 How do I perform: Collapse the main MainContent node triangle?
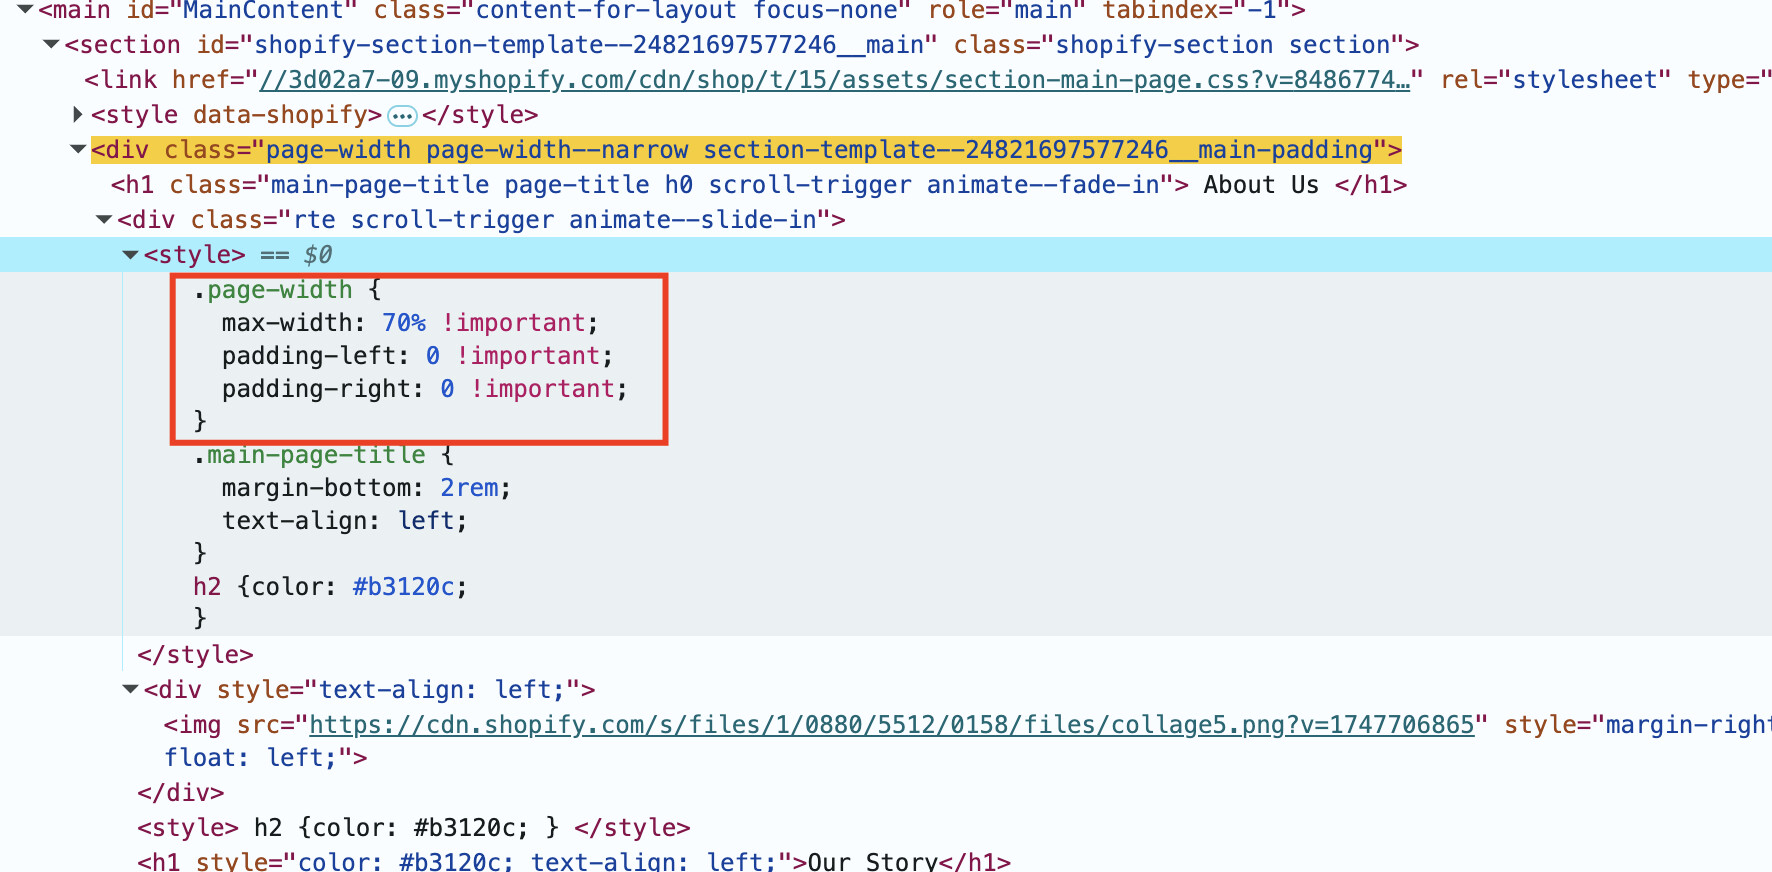[26, 10]
